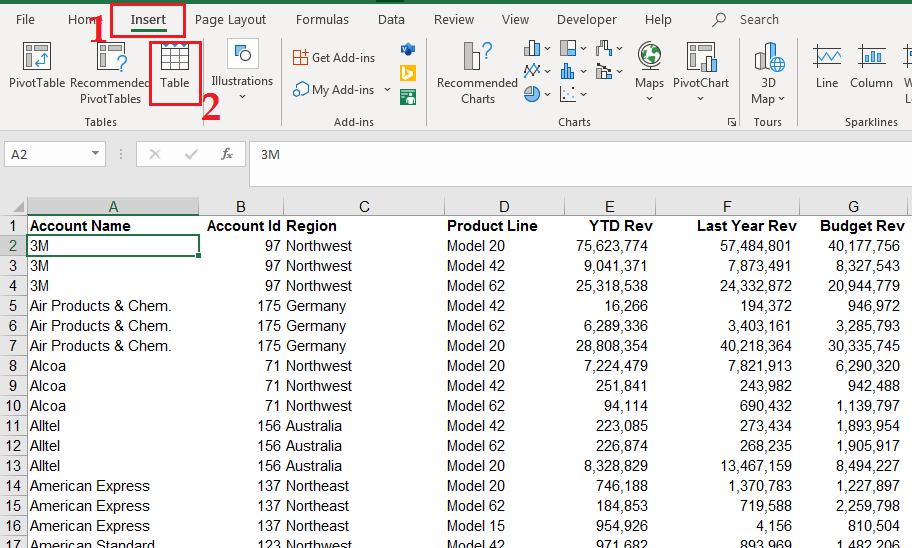Click cell with value 75,623,774
The width and height of the screenshot is (912, 548).
(x=609, y=246)
